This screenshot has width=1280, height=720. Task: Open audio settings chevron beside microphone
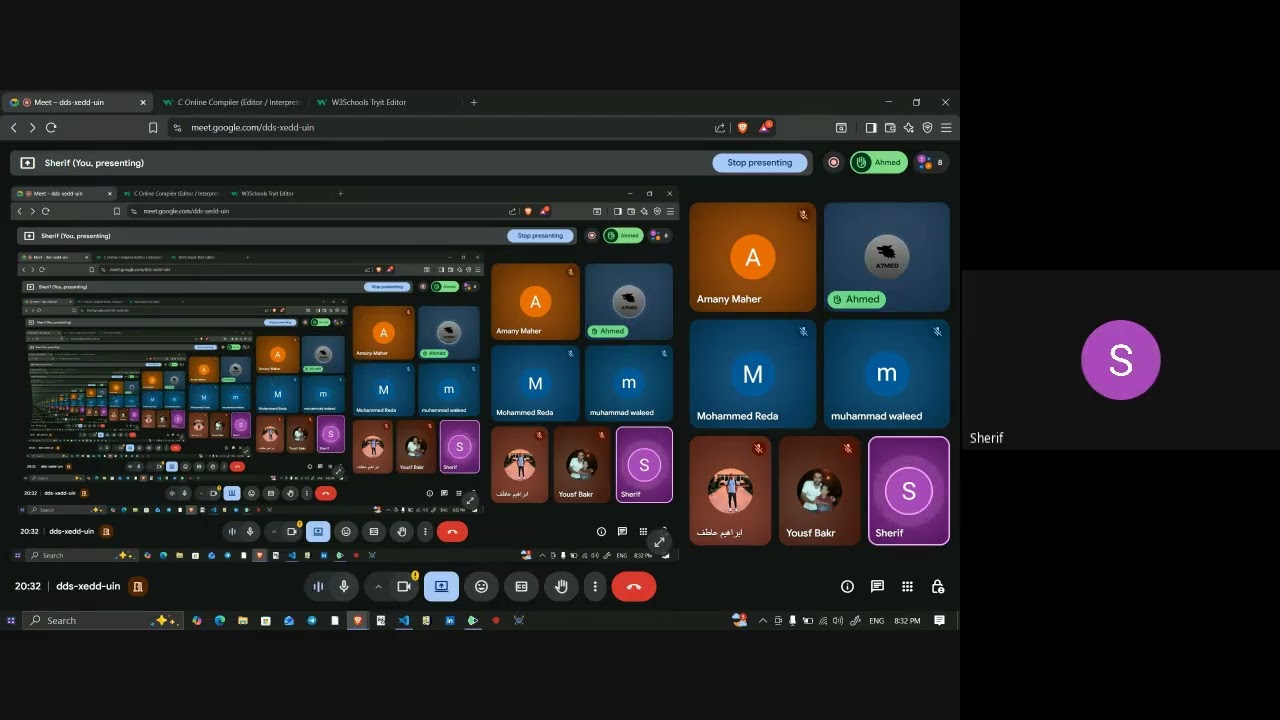[378, 587]
